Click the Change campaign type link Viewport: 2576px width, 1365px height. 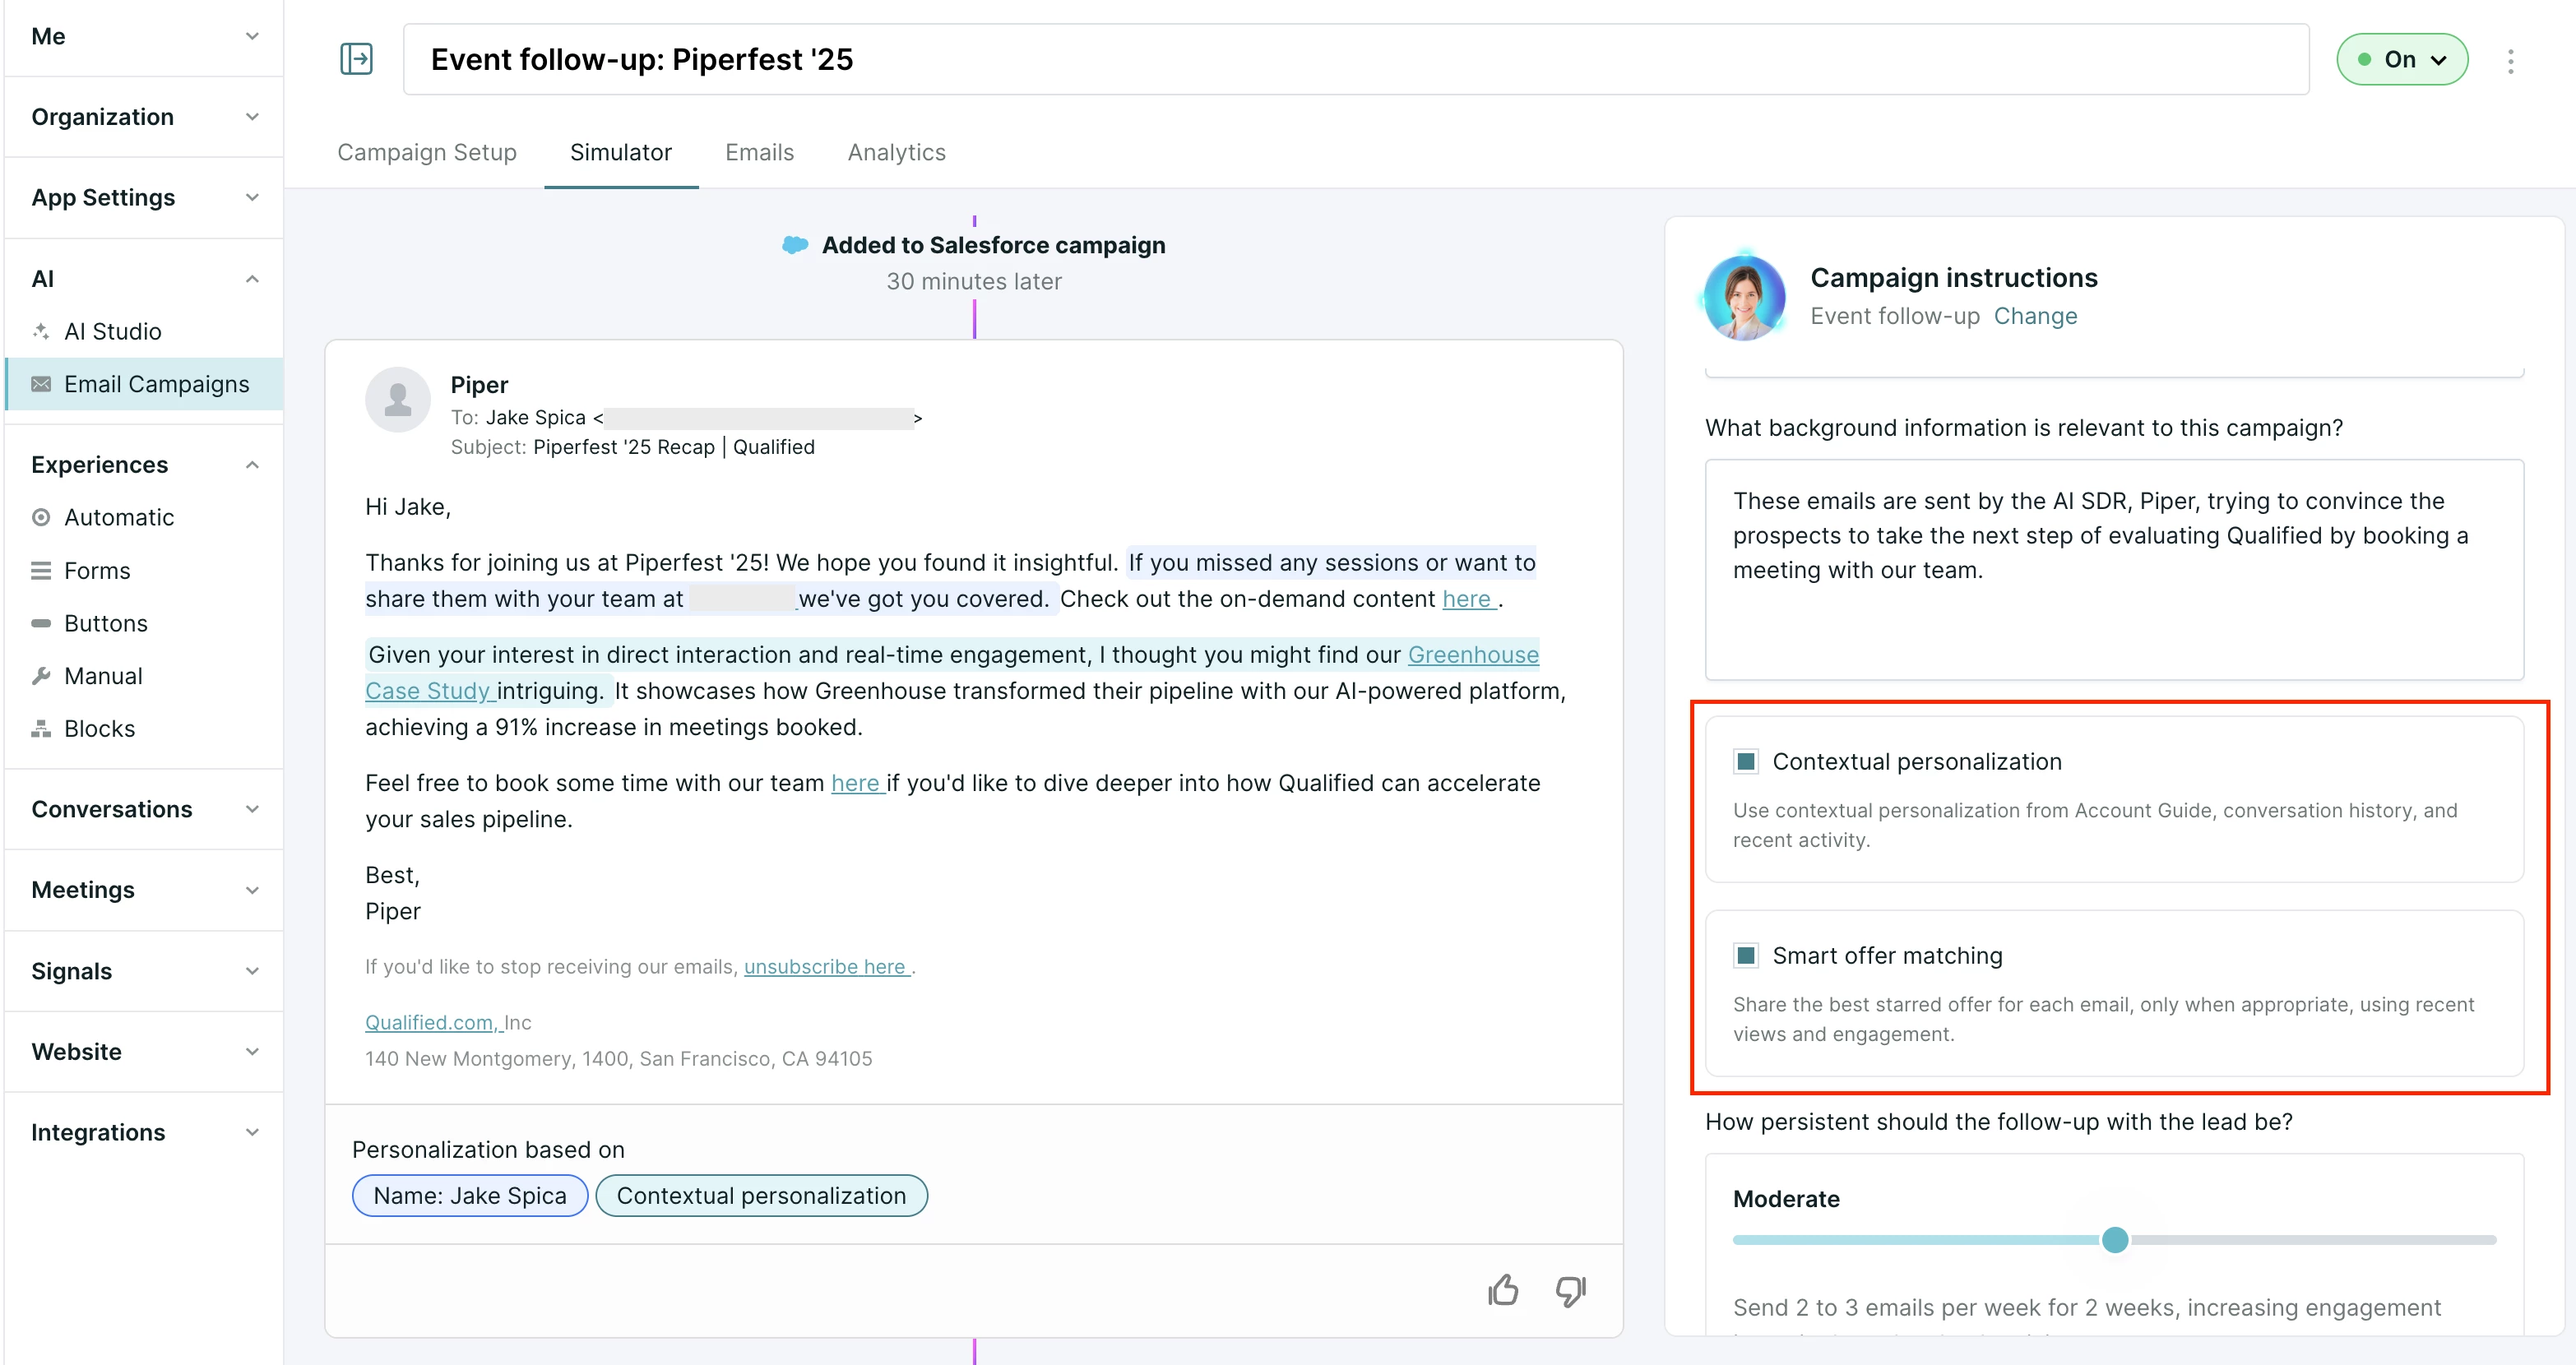[x=2035, y=316]
